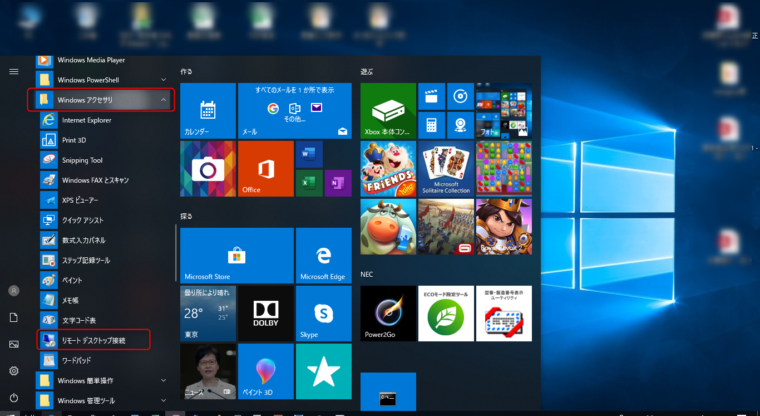Open Windows FAX とスキャン

[104, 180]
